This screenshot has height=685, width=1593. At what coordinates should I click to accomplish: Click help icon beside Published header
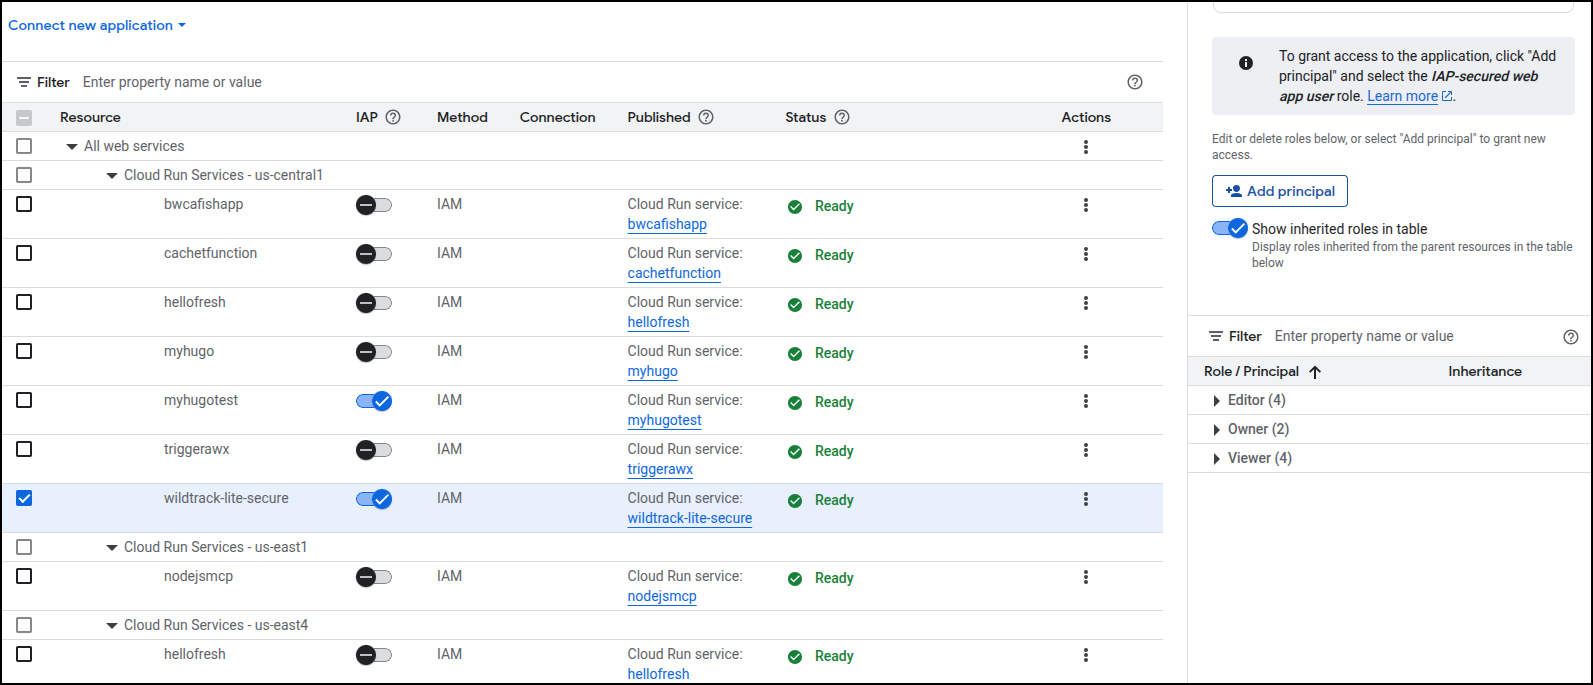click(x=706, y=117)
